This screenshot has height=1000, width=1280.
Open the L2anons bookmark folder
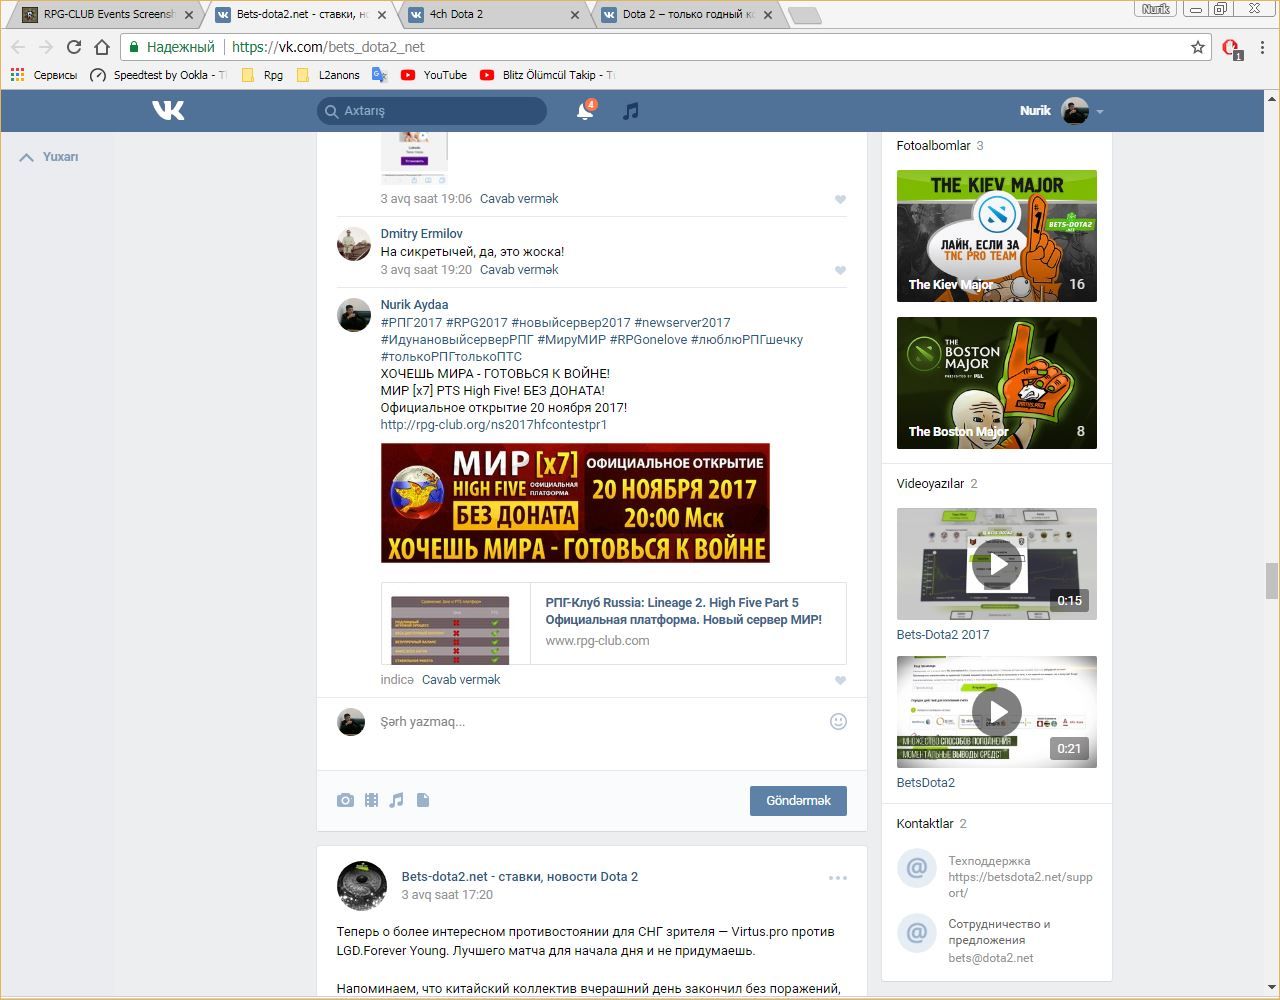tap(328, 75)
